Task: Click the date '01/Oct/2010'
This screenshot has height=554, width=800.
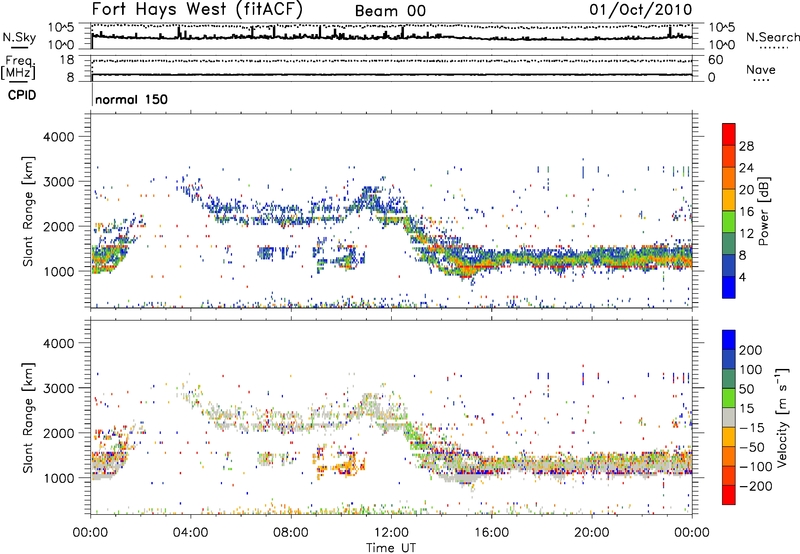Action: (x=641, y=10)
